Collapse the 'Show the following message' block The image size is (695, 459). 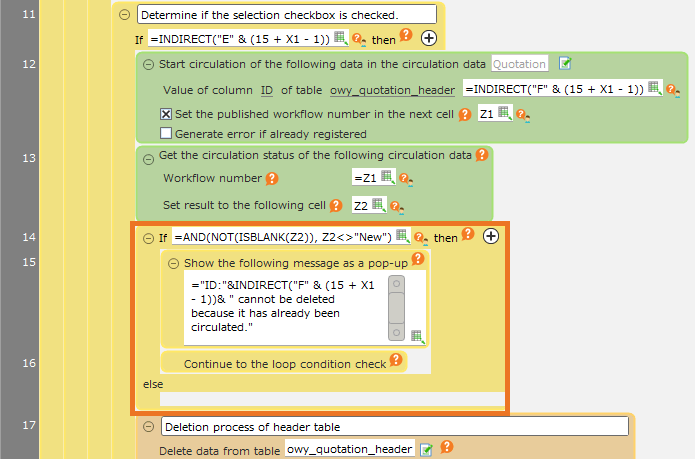point(173,263)
